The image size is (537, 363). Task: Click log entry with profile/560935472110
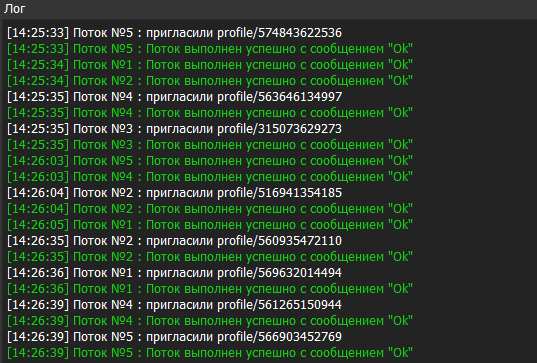[174, 241]
